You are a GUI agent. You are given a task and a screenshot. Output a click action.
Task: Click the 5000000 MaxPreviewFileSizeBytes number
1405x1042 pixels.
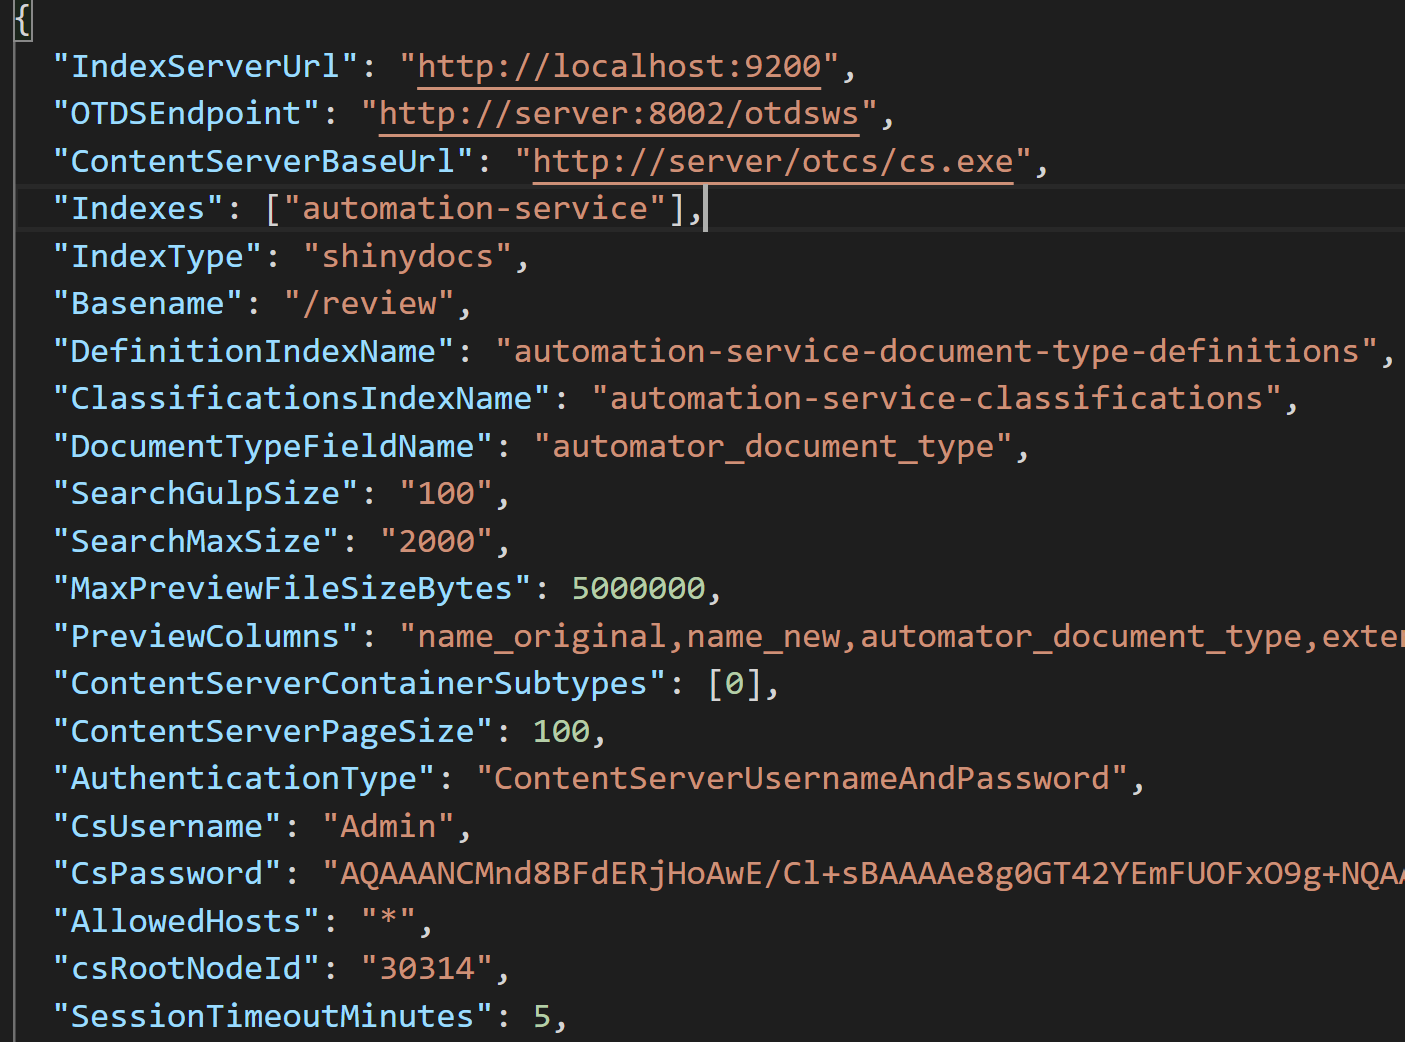[638, 589]
